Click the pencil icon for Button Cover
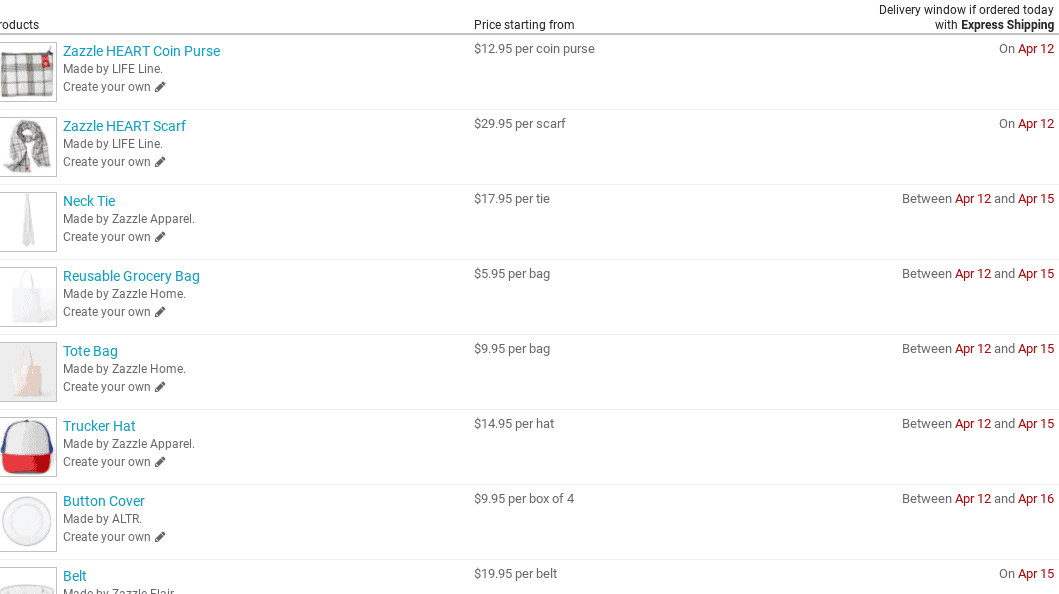Image resolution: width=1059 pixels, height=594 pixels. (160, 537)
